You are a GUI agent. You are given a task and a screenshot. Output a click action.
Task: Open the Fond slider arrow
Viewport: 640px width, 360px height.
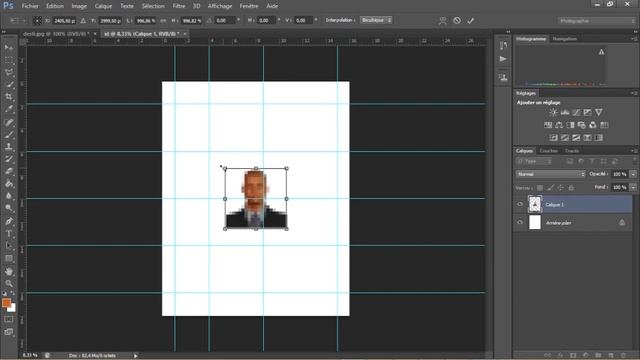pyautogui.click(x=633, y=187)
